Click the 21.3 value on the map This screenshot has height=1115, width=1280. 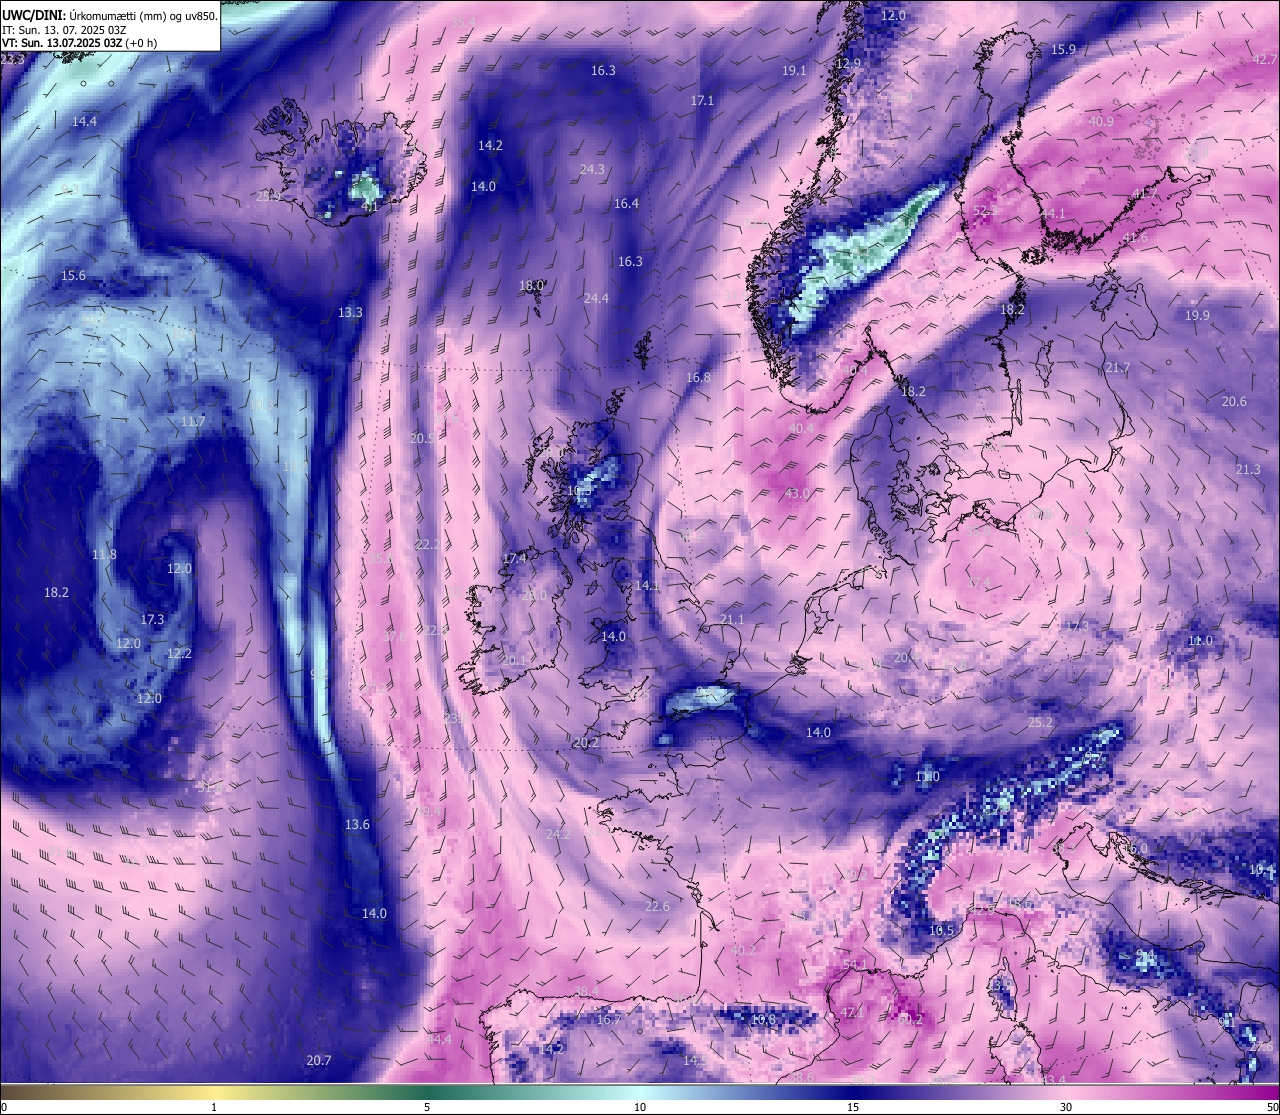pos(1248,469)
